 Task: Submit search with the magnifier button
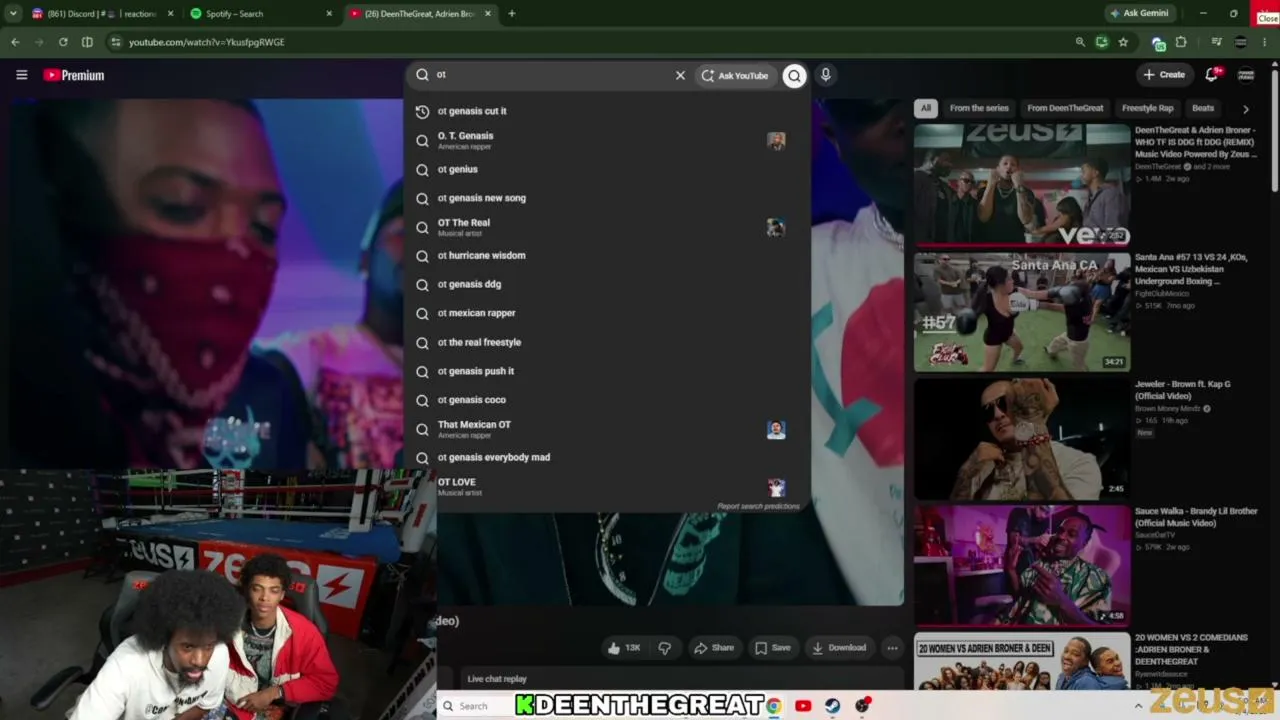point(794,75)
